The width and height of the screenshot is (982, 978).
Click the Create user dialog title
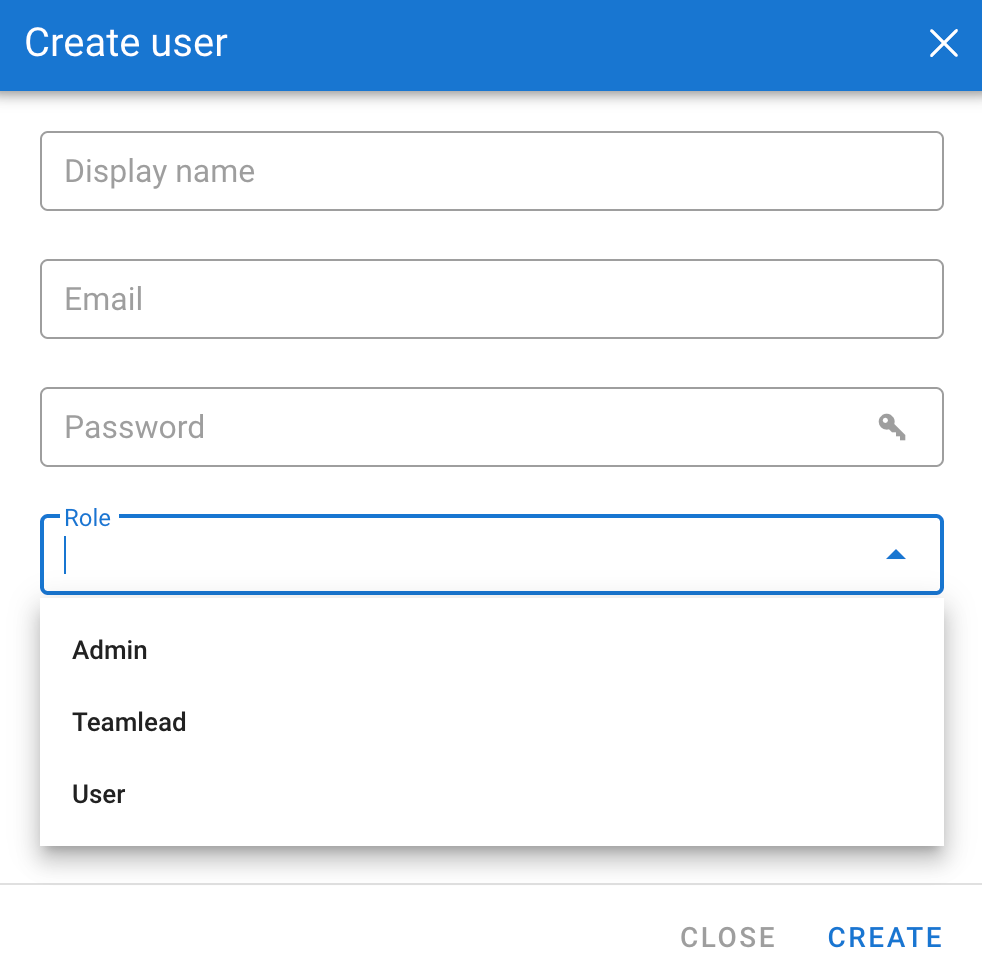[x=126, y=43]
